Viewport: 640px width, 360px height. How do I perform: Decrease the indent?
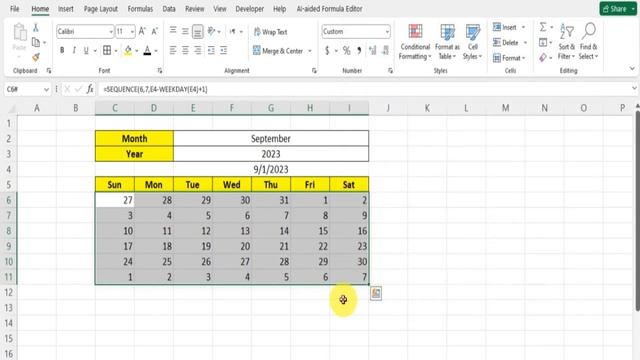tap(211, 50)
